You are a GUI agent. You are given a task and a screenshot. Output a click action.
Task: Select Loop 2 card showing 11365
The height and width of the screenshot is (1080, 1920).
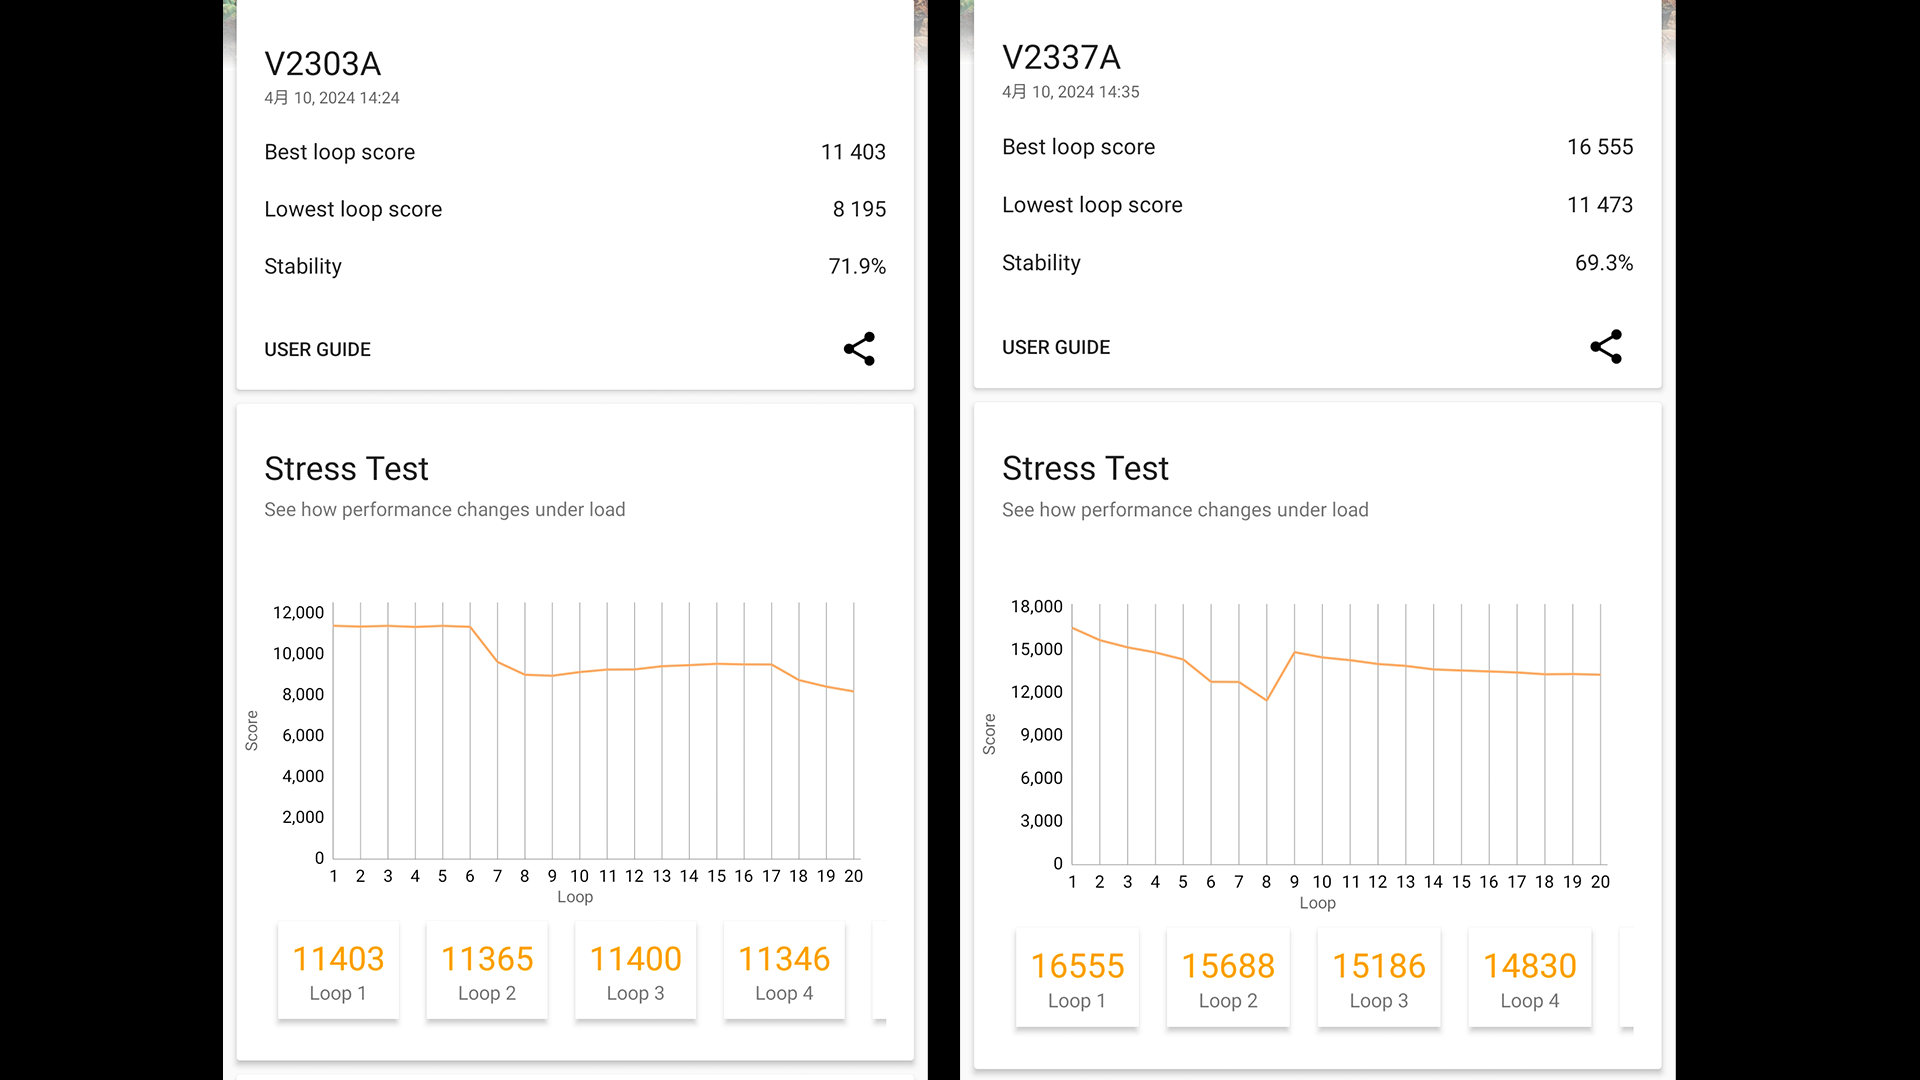[487, 971]
